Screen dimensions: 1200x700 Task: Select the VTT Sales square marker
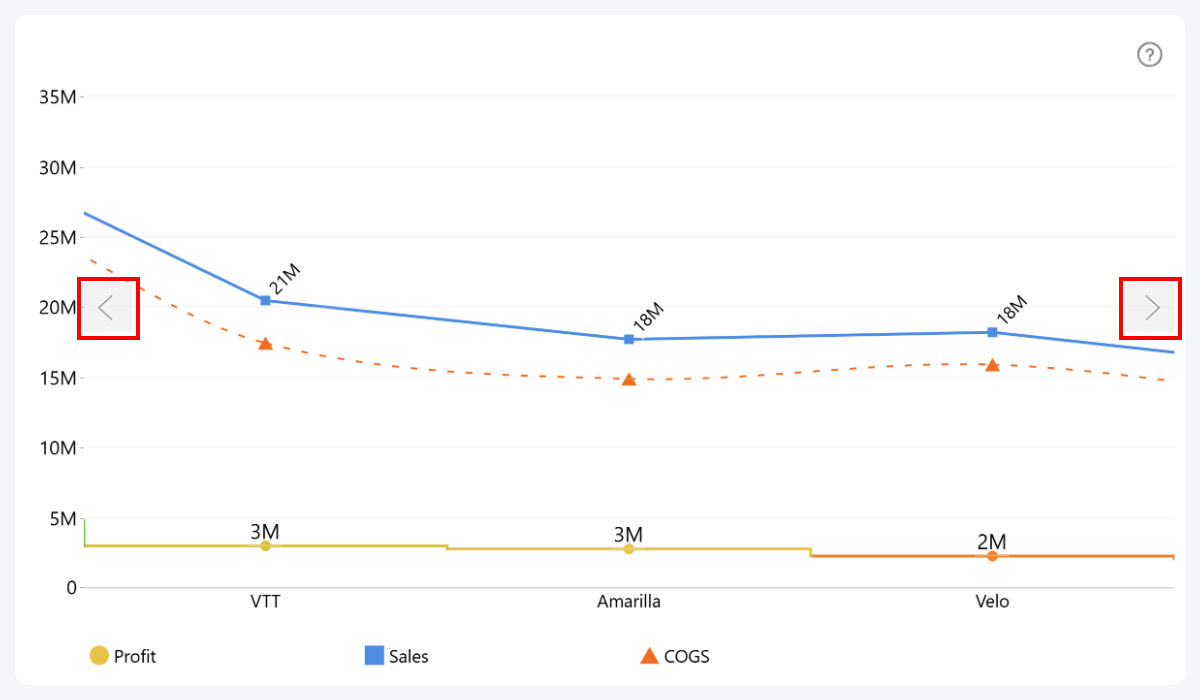(x=265, y=300)
